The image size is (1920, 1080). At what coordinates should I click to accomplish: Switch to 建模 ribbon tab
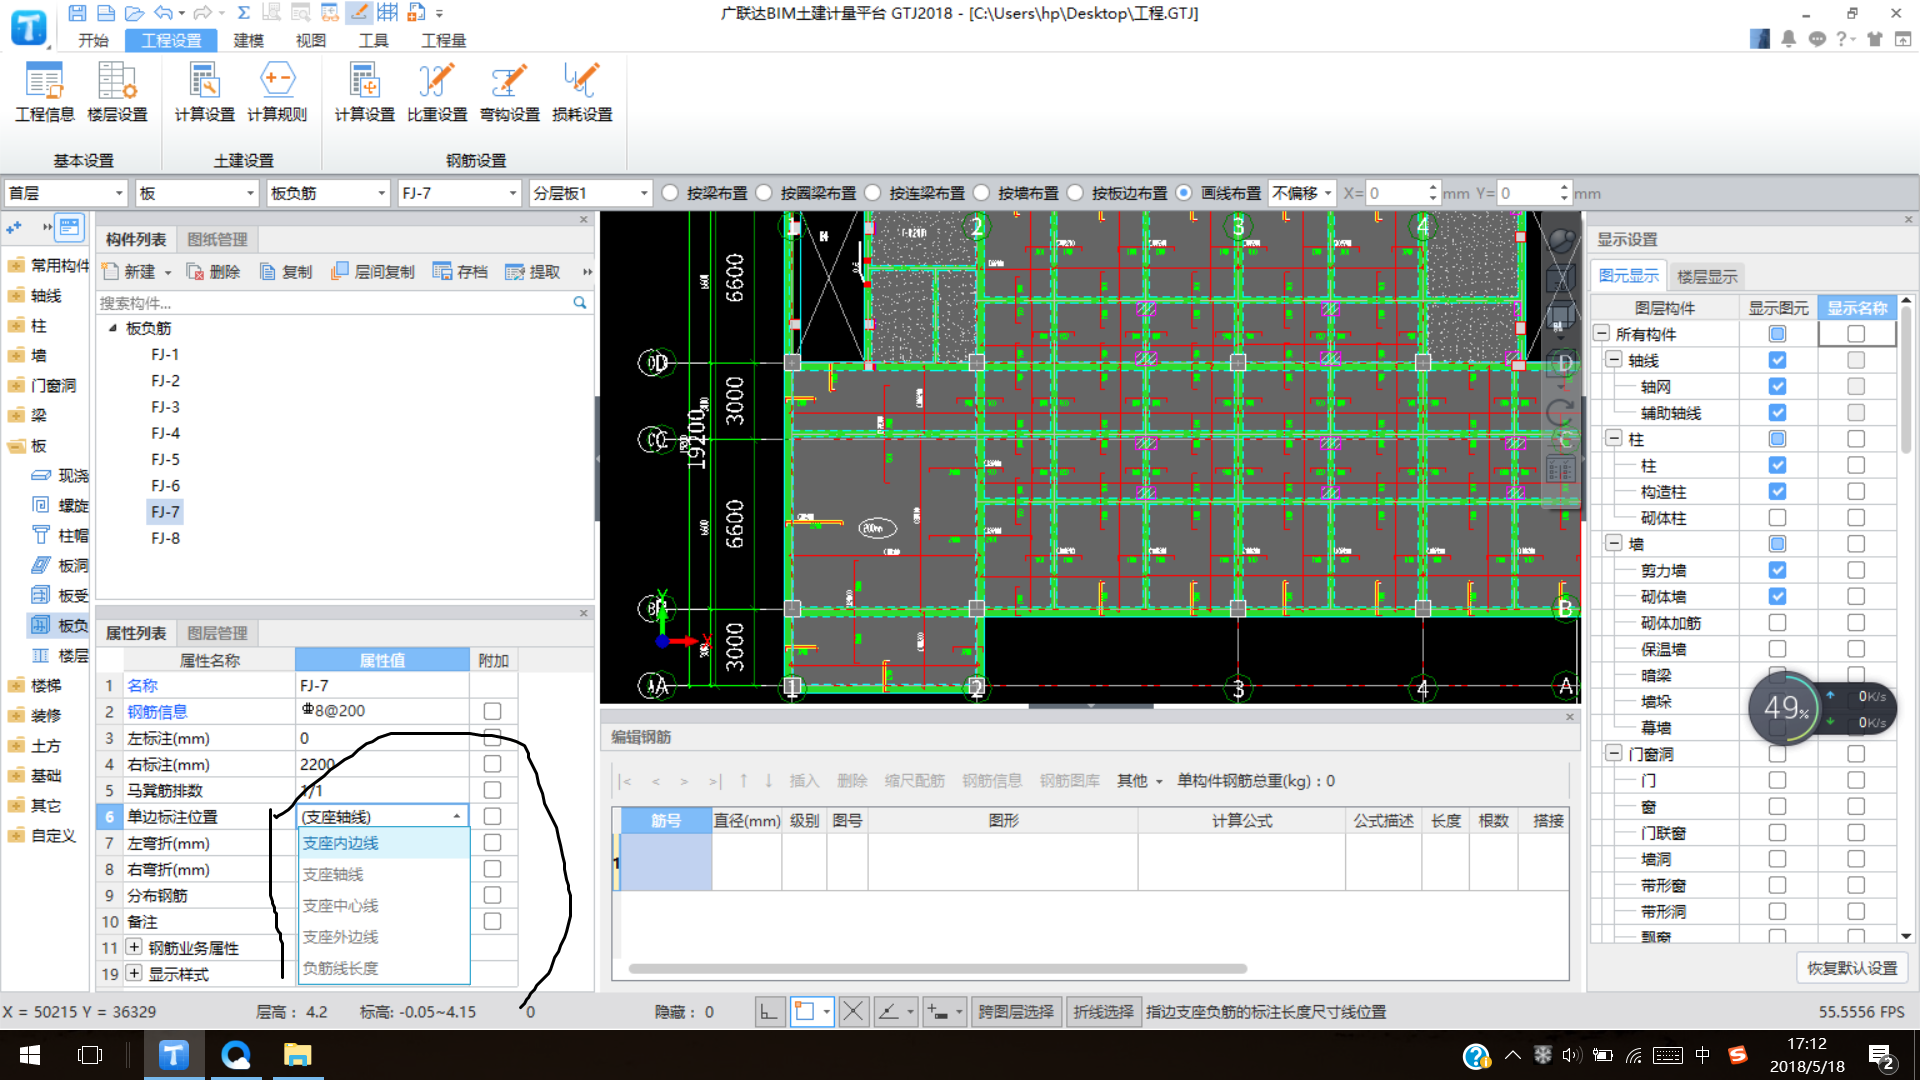248,40
